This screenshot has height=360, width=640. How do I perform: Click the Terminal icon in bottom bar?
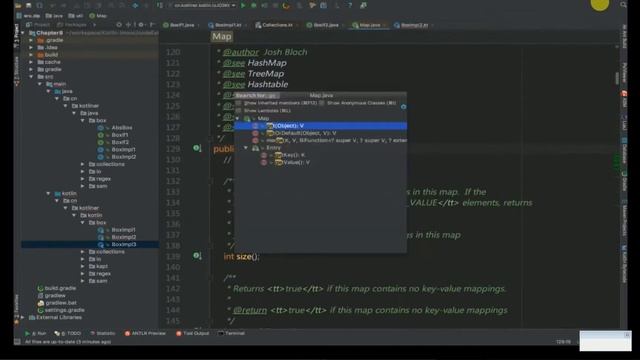(221, 333)
